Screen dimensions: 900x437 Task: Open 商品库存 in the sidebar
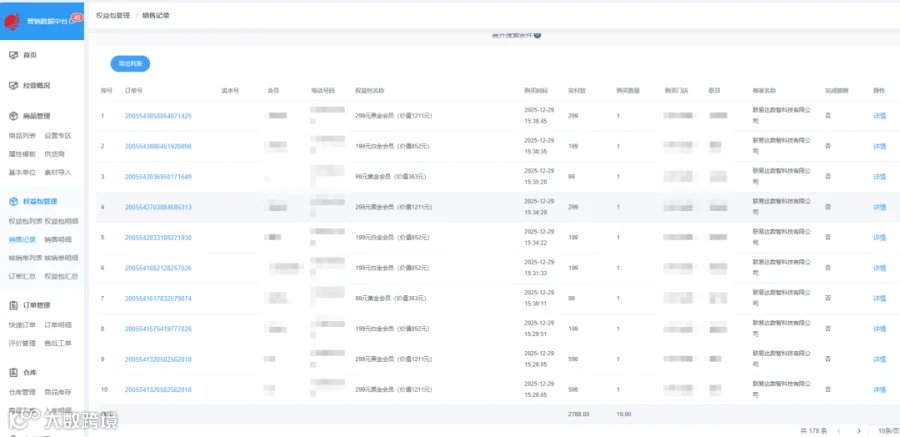(x=58, y=392)
